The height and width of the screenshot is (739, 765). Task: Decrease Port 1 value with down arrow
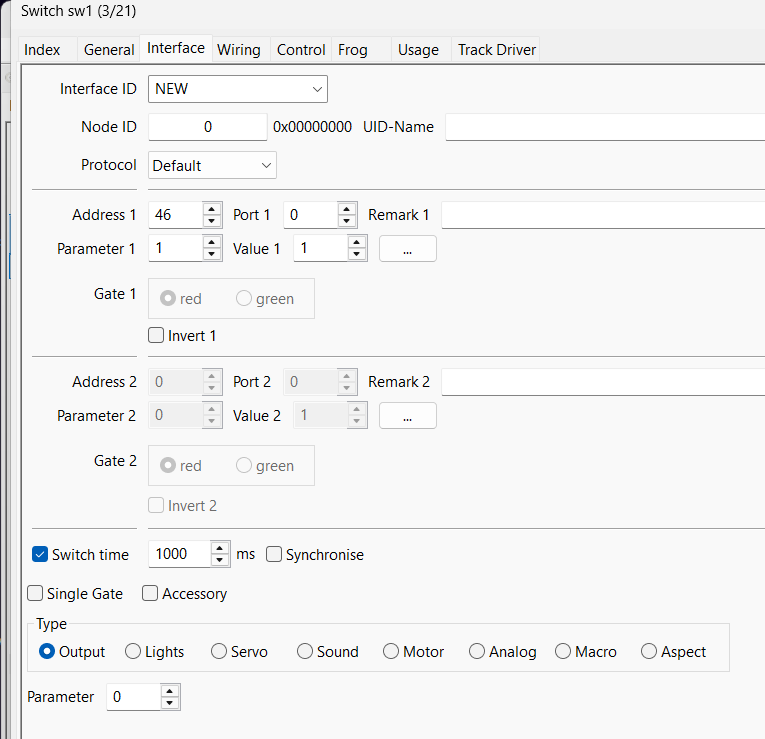pos(347,221)
